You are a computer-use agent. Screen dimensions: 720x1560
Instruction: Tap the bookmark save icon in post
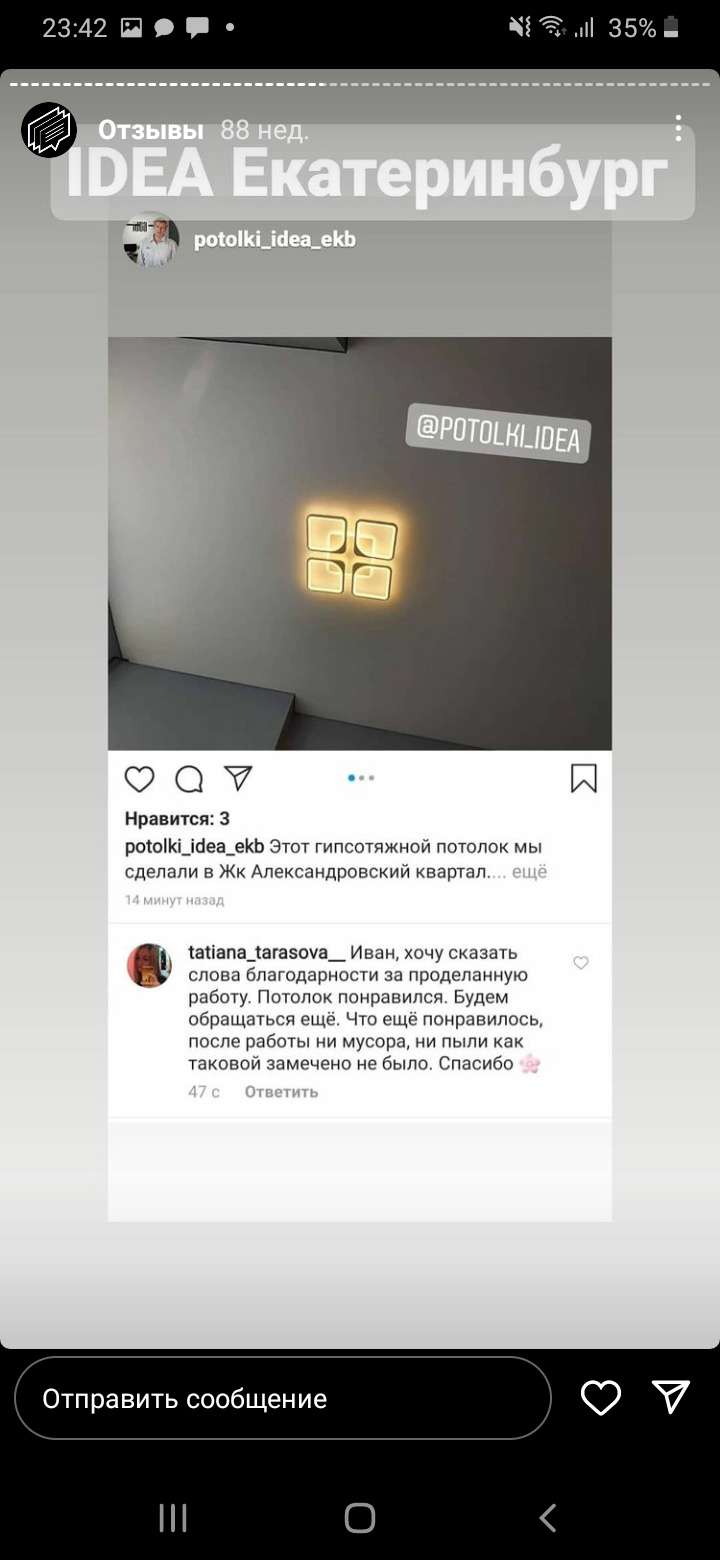click(x=584, y=779)
